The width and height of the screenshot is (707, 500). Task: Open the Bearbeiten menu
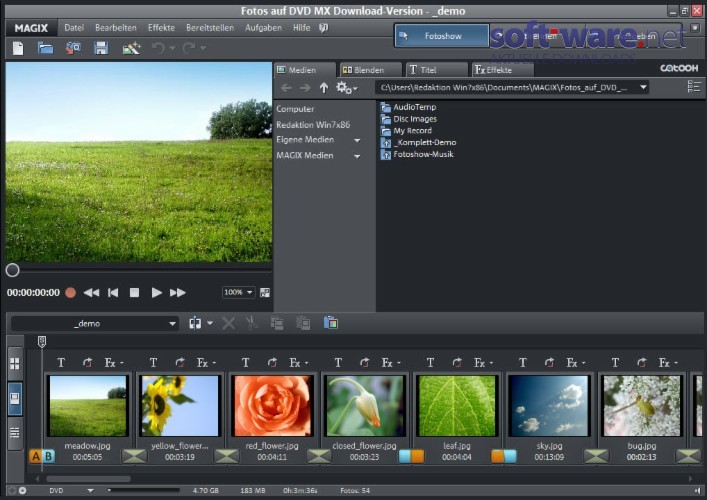(116, 28)
